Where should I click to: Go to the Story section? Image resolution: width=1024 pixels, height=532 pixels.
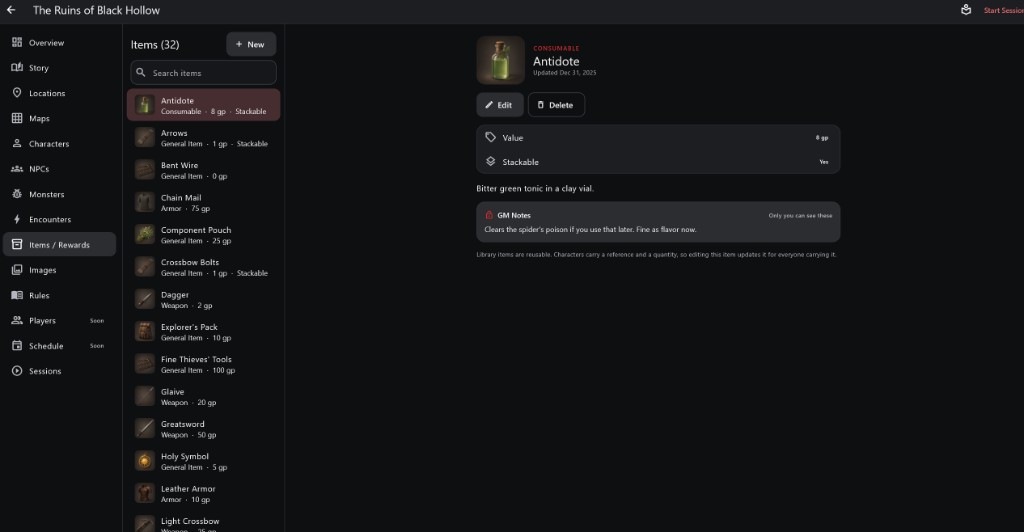pyautogui.click(x=59, y=68)
